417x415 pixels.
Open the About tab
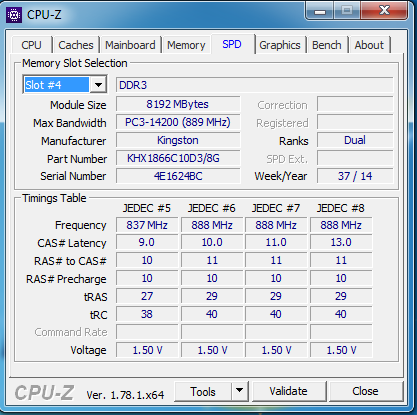tap(369, 45)
